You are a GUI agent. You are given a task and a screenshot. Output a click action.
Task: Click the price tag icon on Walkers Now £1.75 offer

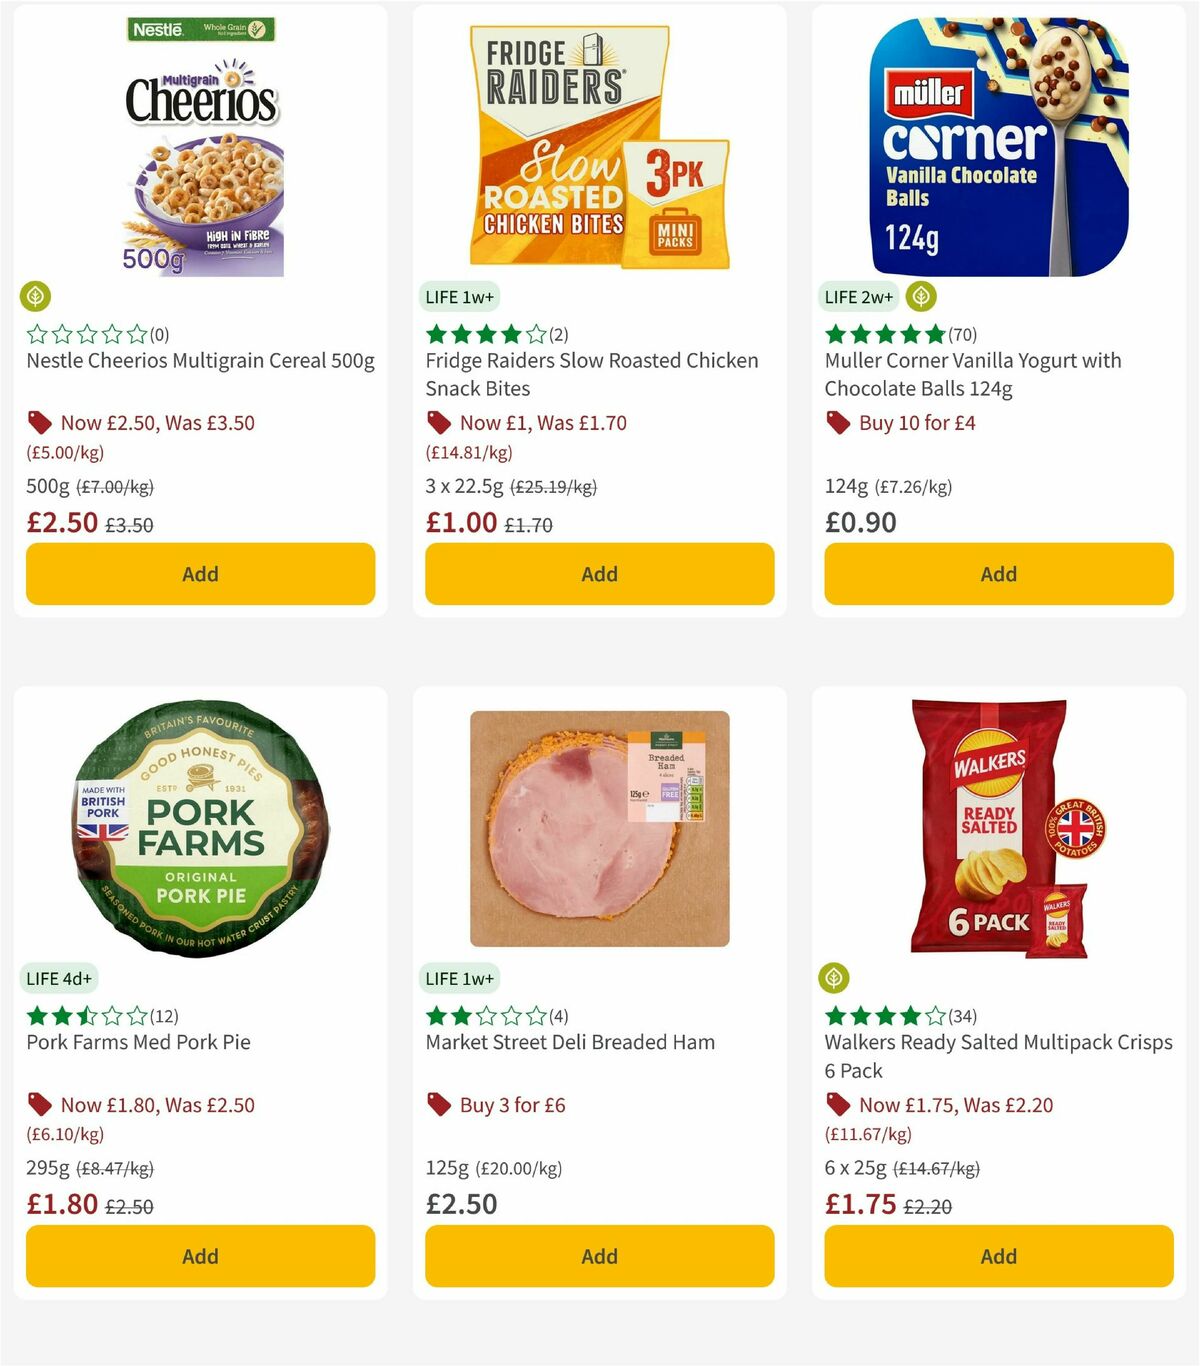click(x=838, y=1104)
